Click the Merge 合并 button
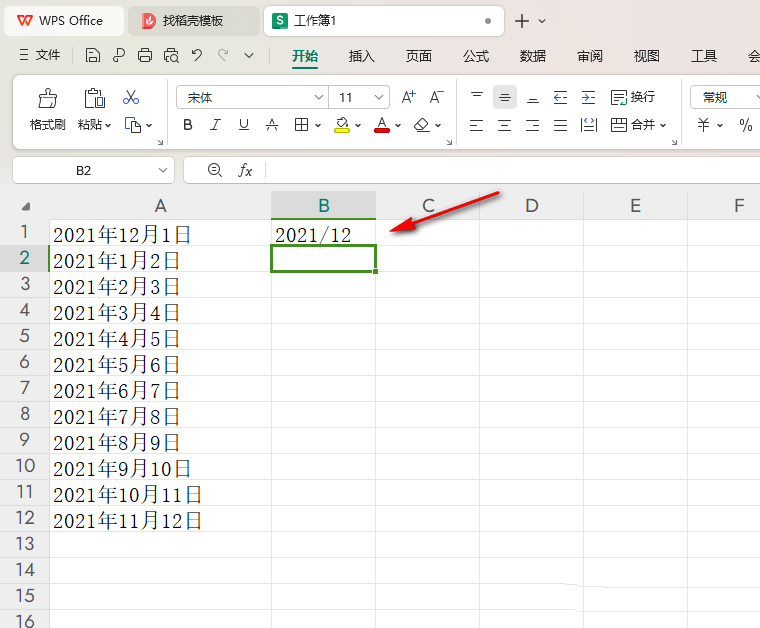760x628 pixels. click(x=633, y=125)
